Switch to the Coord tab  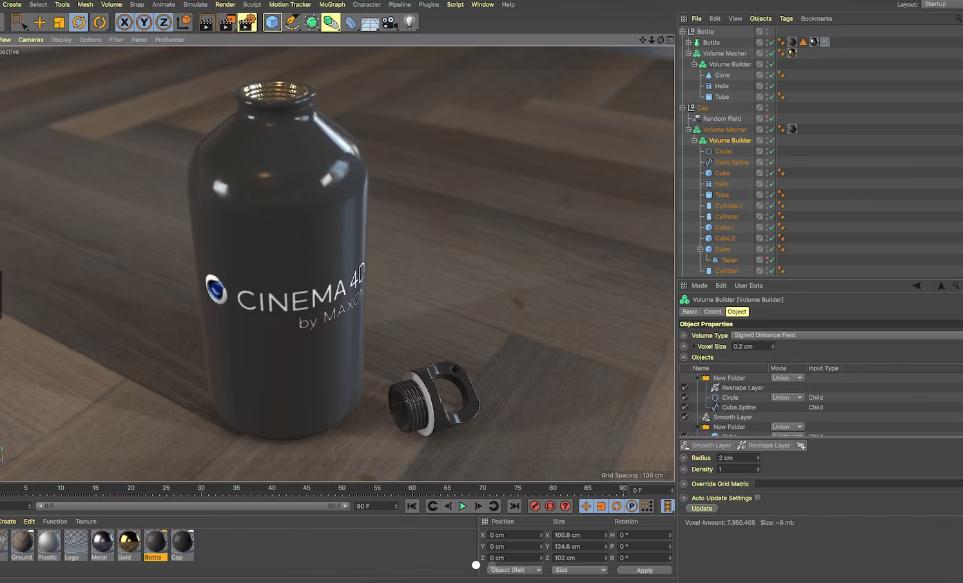(712, 312)
